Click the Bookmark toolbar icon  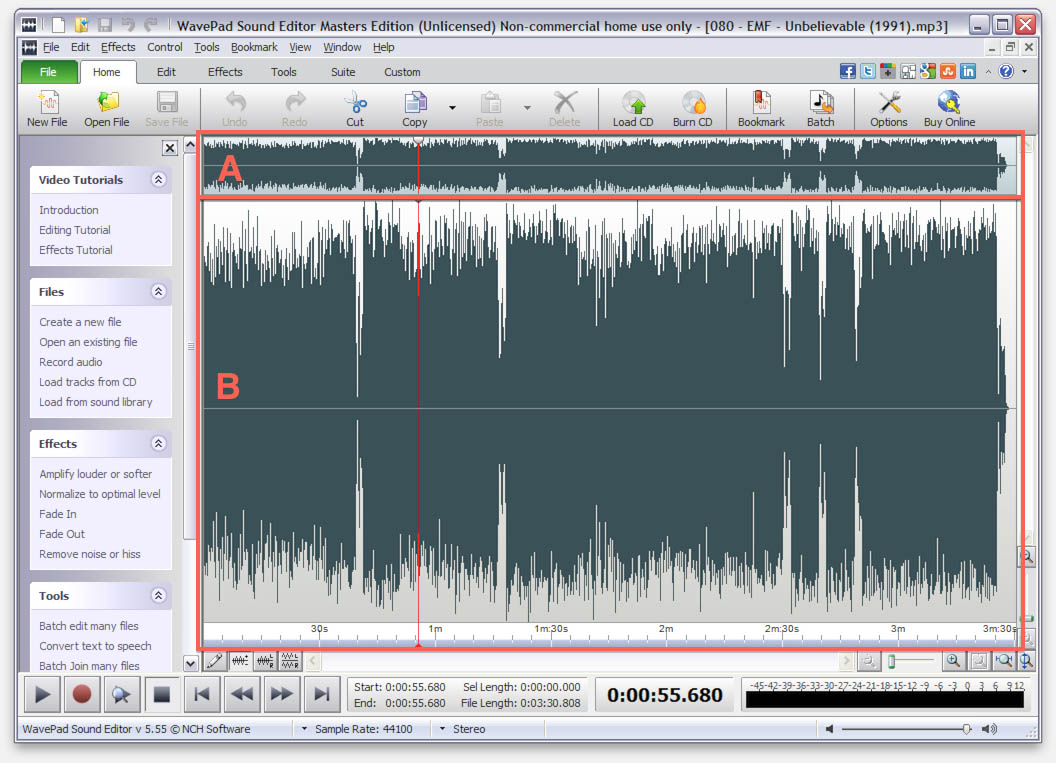tap(761, 108)
